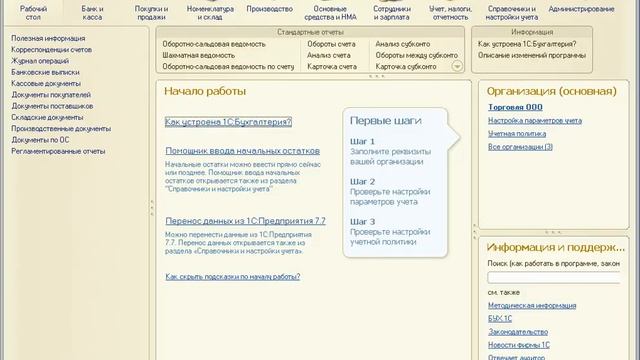Open Основные средства и НМА section

330,13
